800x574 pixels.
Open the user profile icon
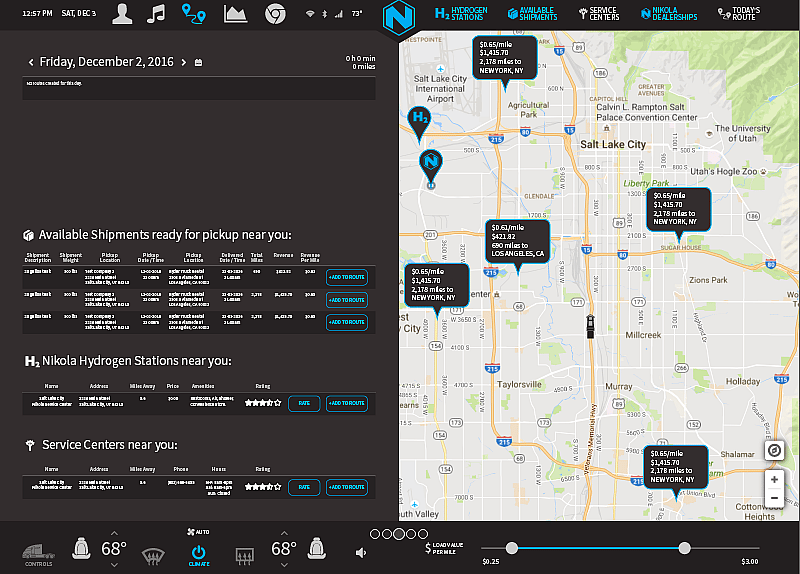tap(122, 14)
